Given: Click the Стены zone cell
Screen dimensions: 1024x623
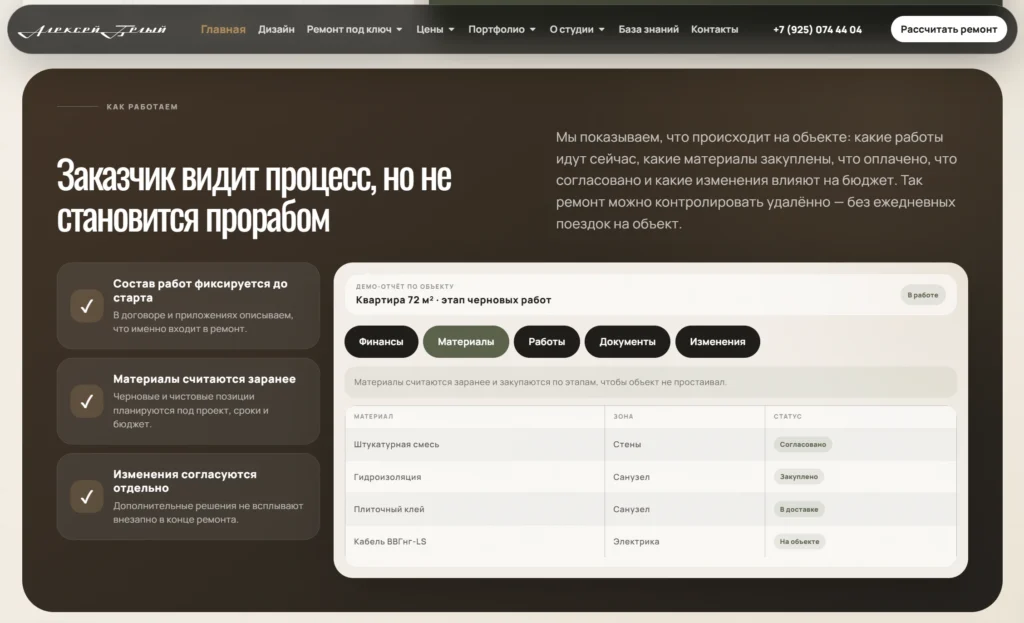Looking at the screenshot, I should coord(684,444).
